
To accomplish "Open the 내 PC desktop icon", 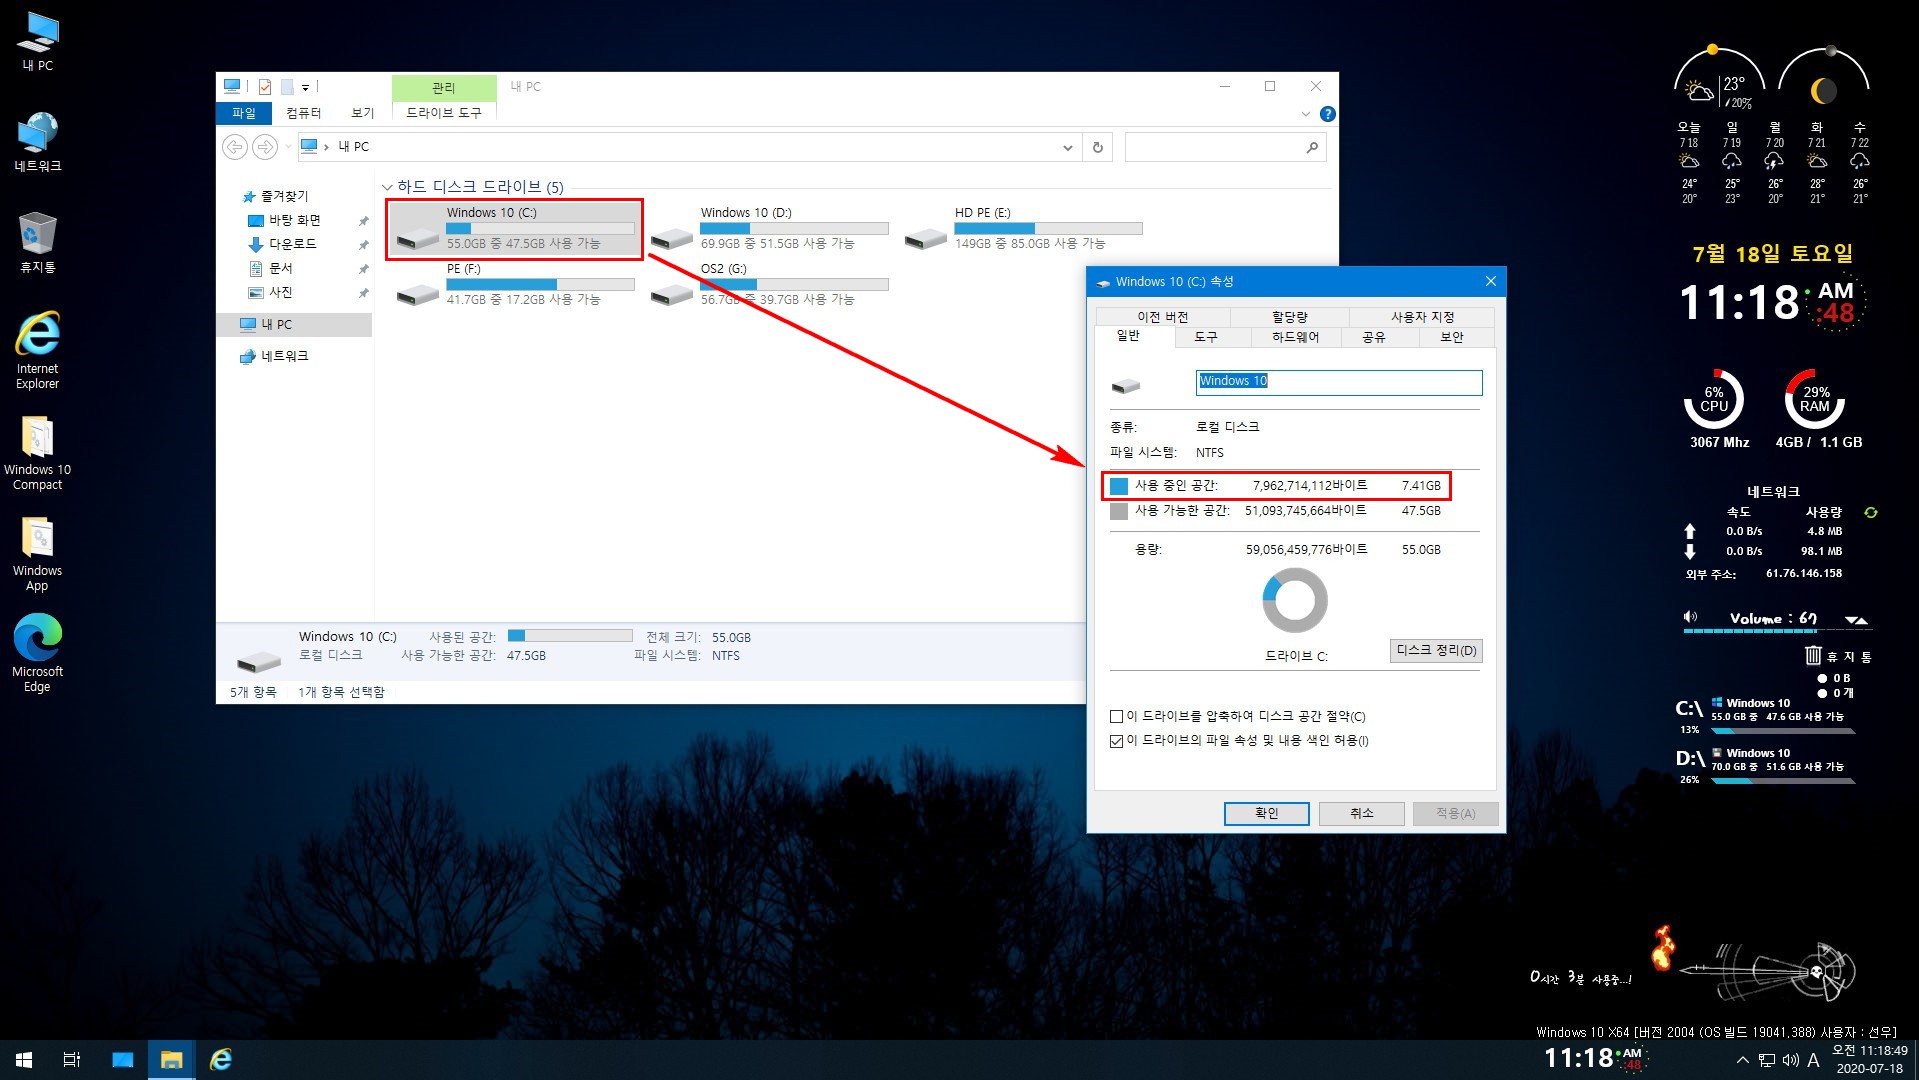I will coord(38,42).
